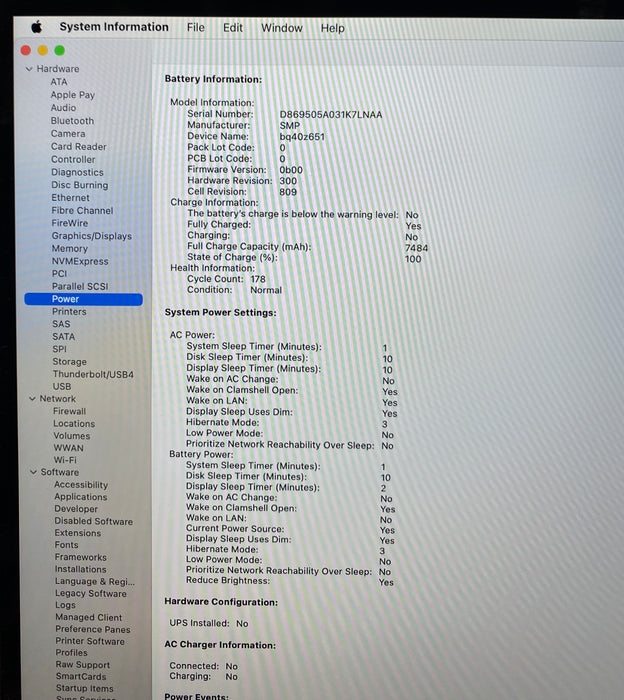624x700 pixels.
Task: Select Audio in sidebar
Action: (x=63, y=108)
